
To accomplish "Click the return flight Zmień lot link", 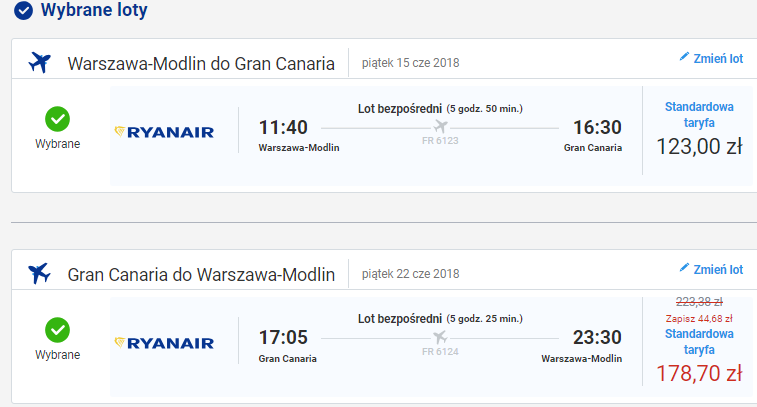I will click(711, 269).
